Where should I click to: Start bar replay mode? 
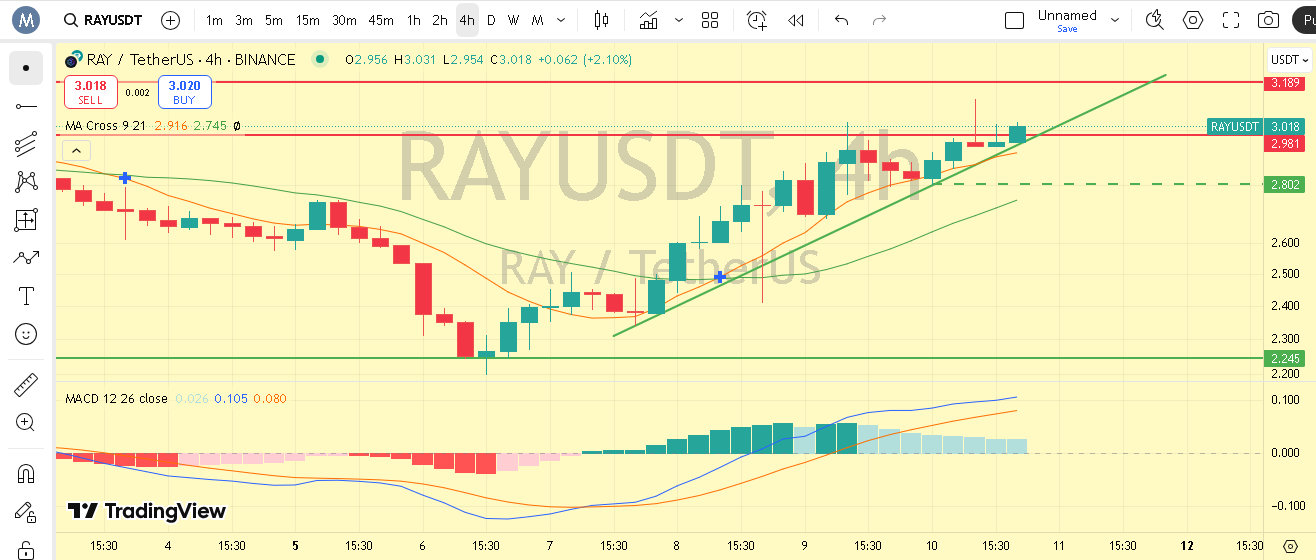796,20
